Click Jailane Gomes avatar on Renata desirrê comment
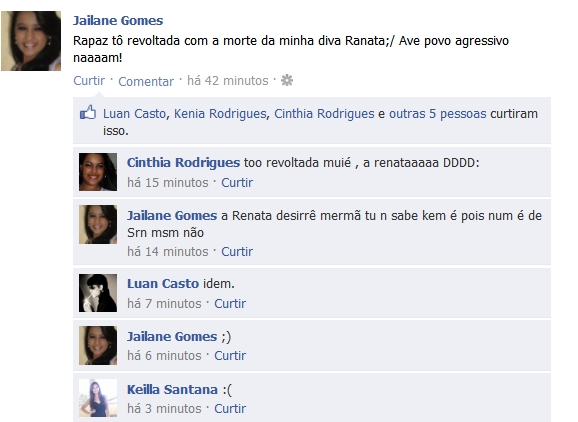Image resolution: width=578 pixels, height=422 pixels. tap(98, 224)
